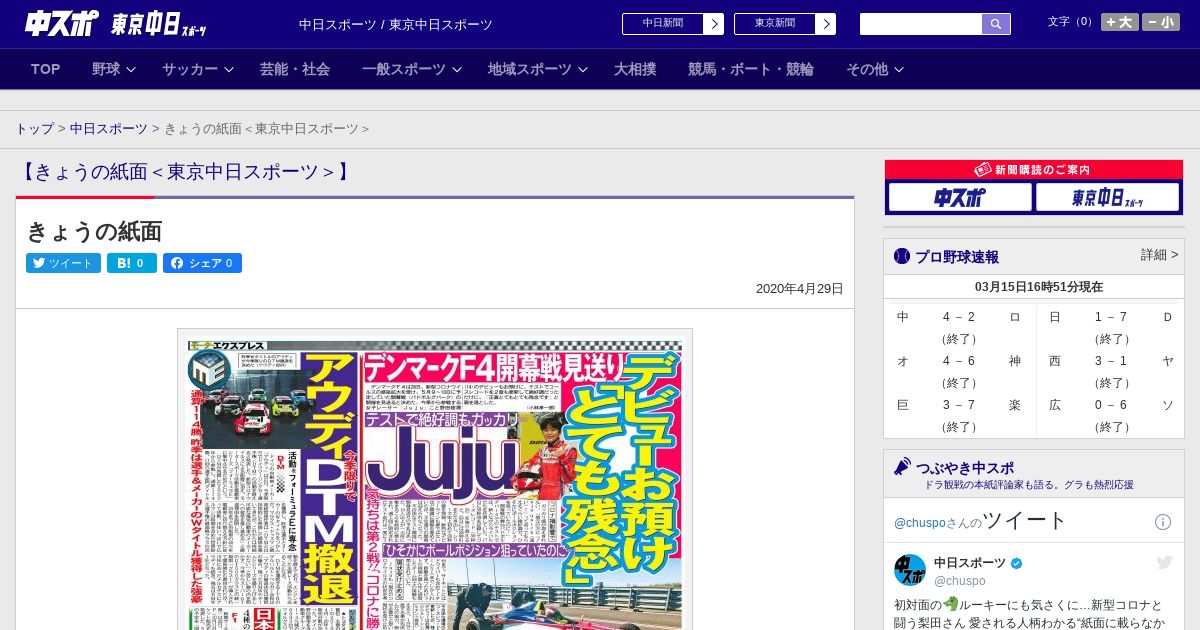Open the 一般スポーツ menu
1200x630 pixels.
click(x=404, y=69)
